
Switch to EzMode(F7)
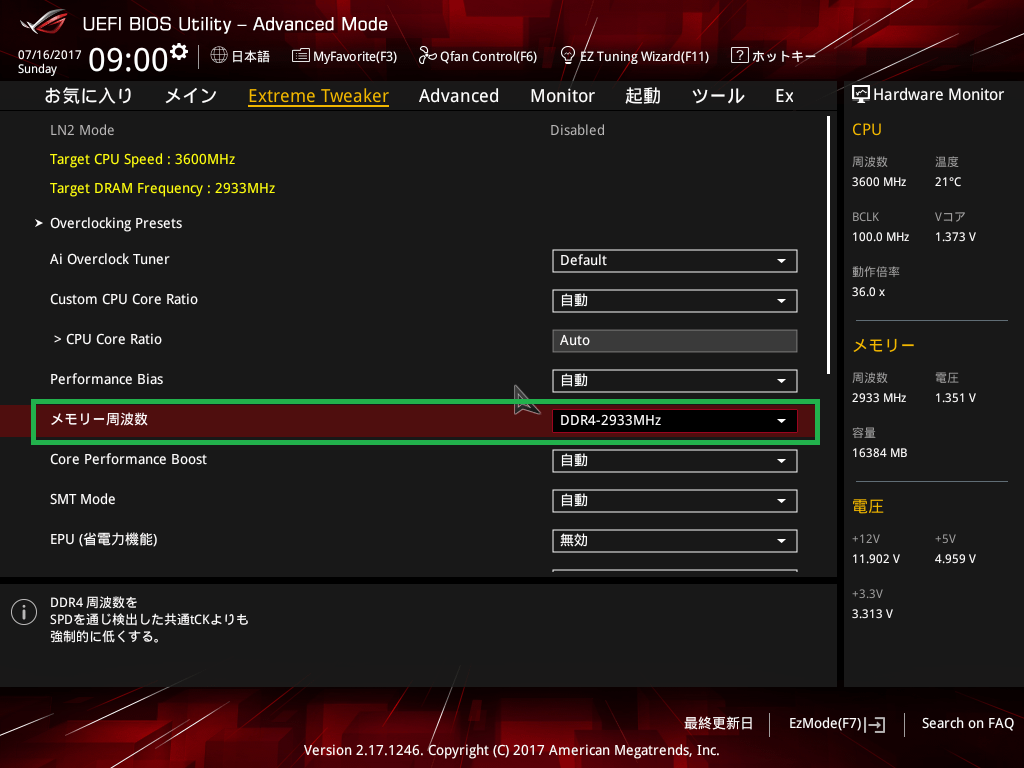pyautogui.click(x=836, y=723)
